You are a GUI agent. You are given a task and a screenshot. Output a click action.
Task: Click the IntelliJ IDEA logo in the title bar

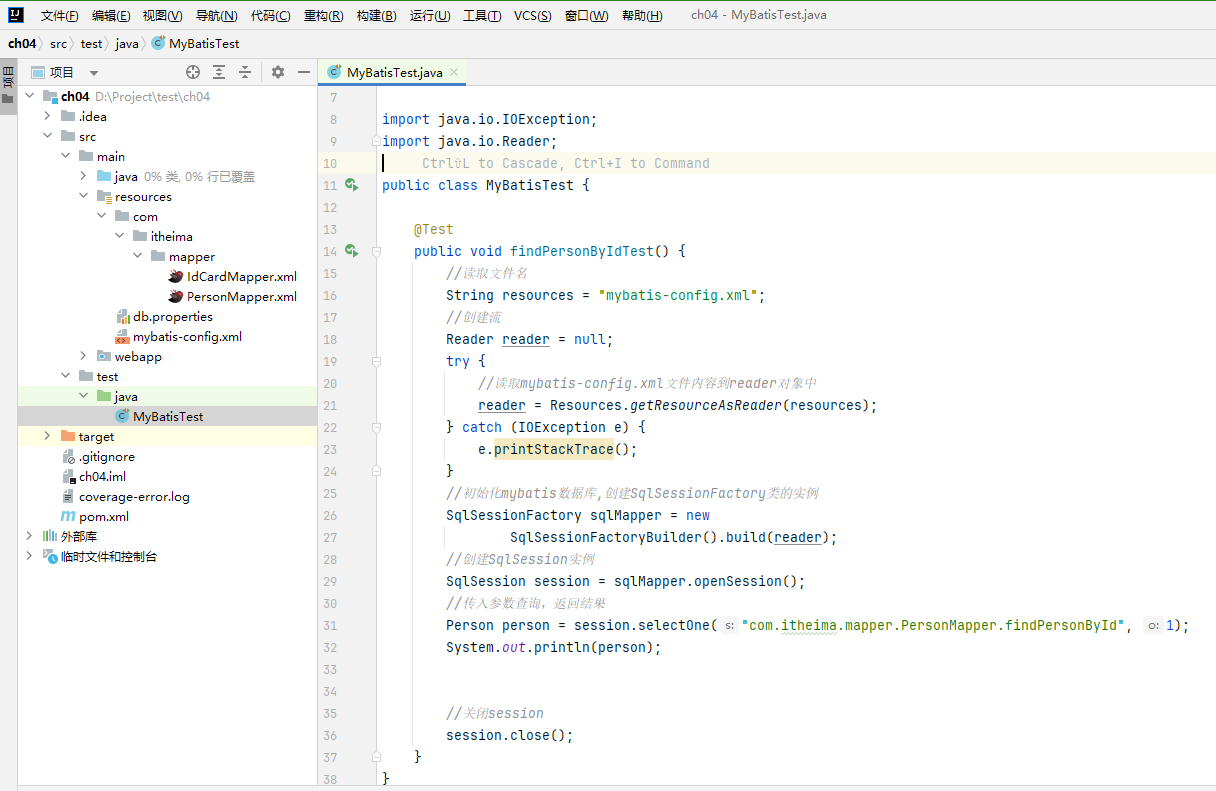click(16, 15)
